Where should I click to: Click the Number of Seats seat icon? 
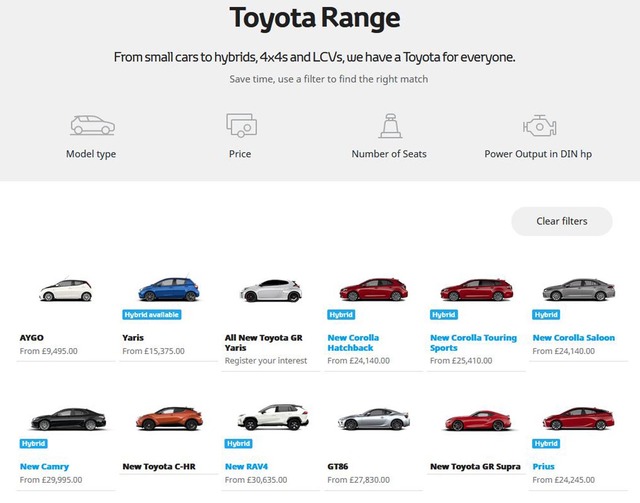[x=390, y=126]
